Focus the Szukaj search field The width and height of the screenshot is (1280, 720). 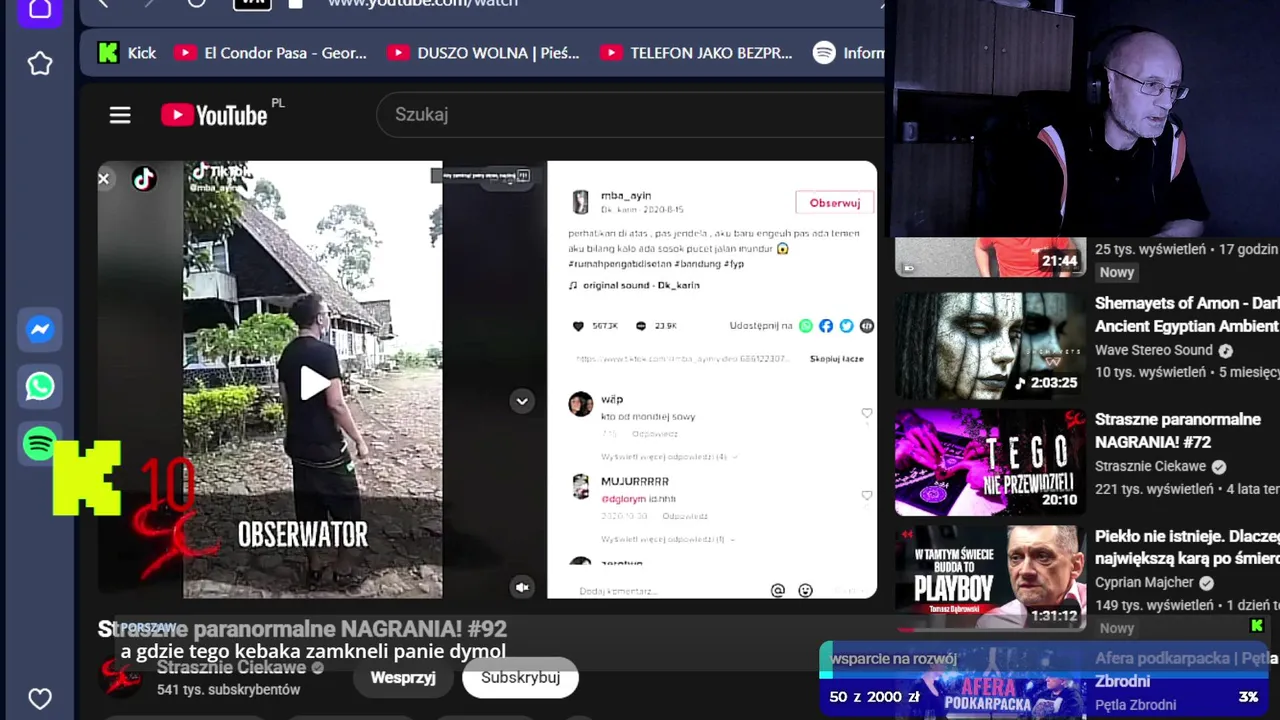coord(630,115)
